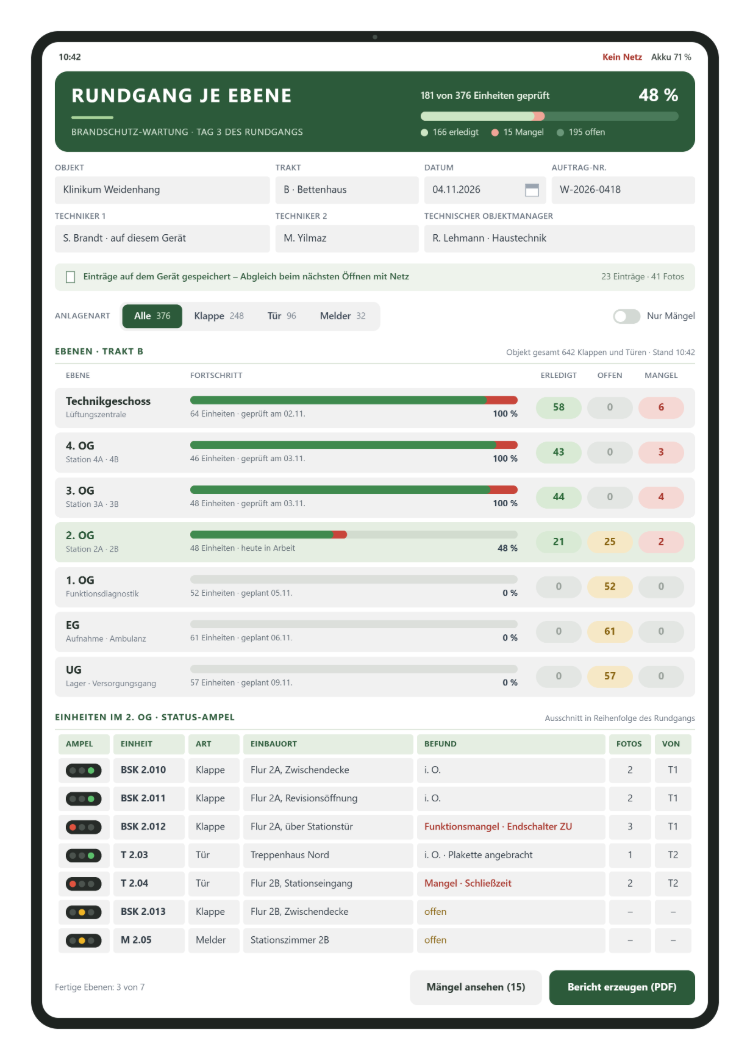Click '195 offen' legend in header
Screen dimensions: 750x1060
pos(581,132)
